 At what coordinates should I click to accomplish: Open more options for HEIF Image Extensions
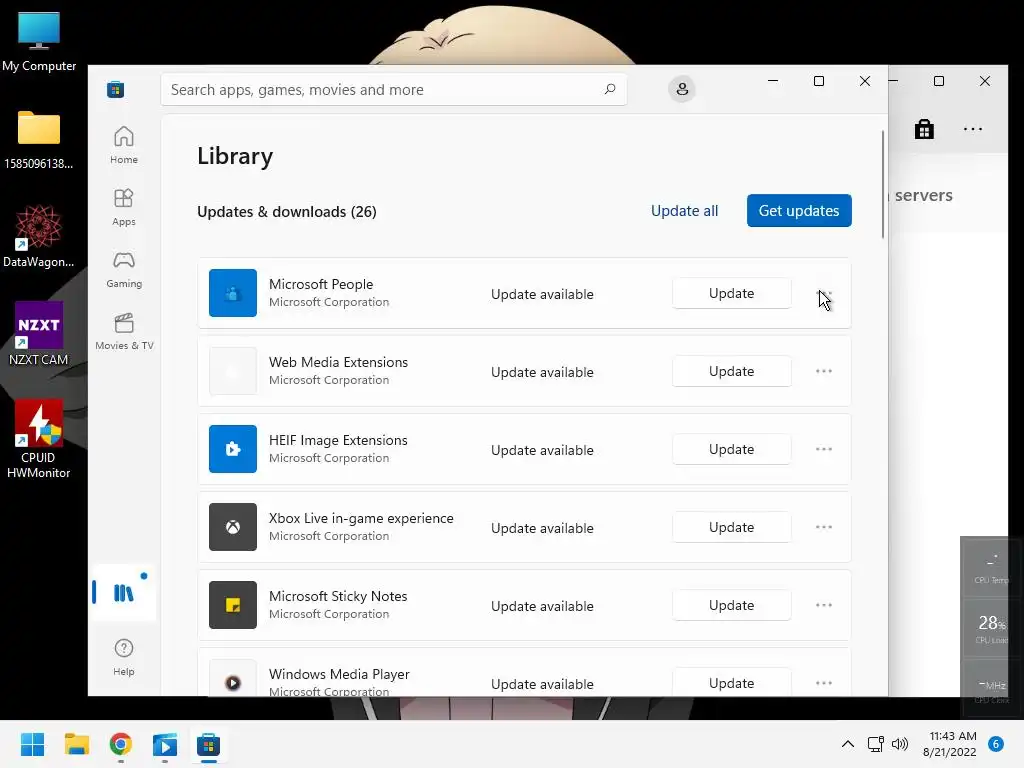824,449
